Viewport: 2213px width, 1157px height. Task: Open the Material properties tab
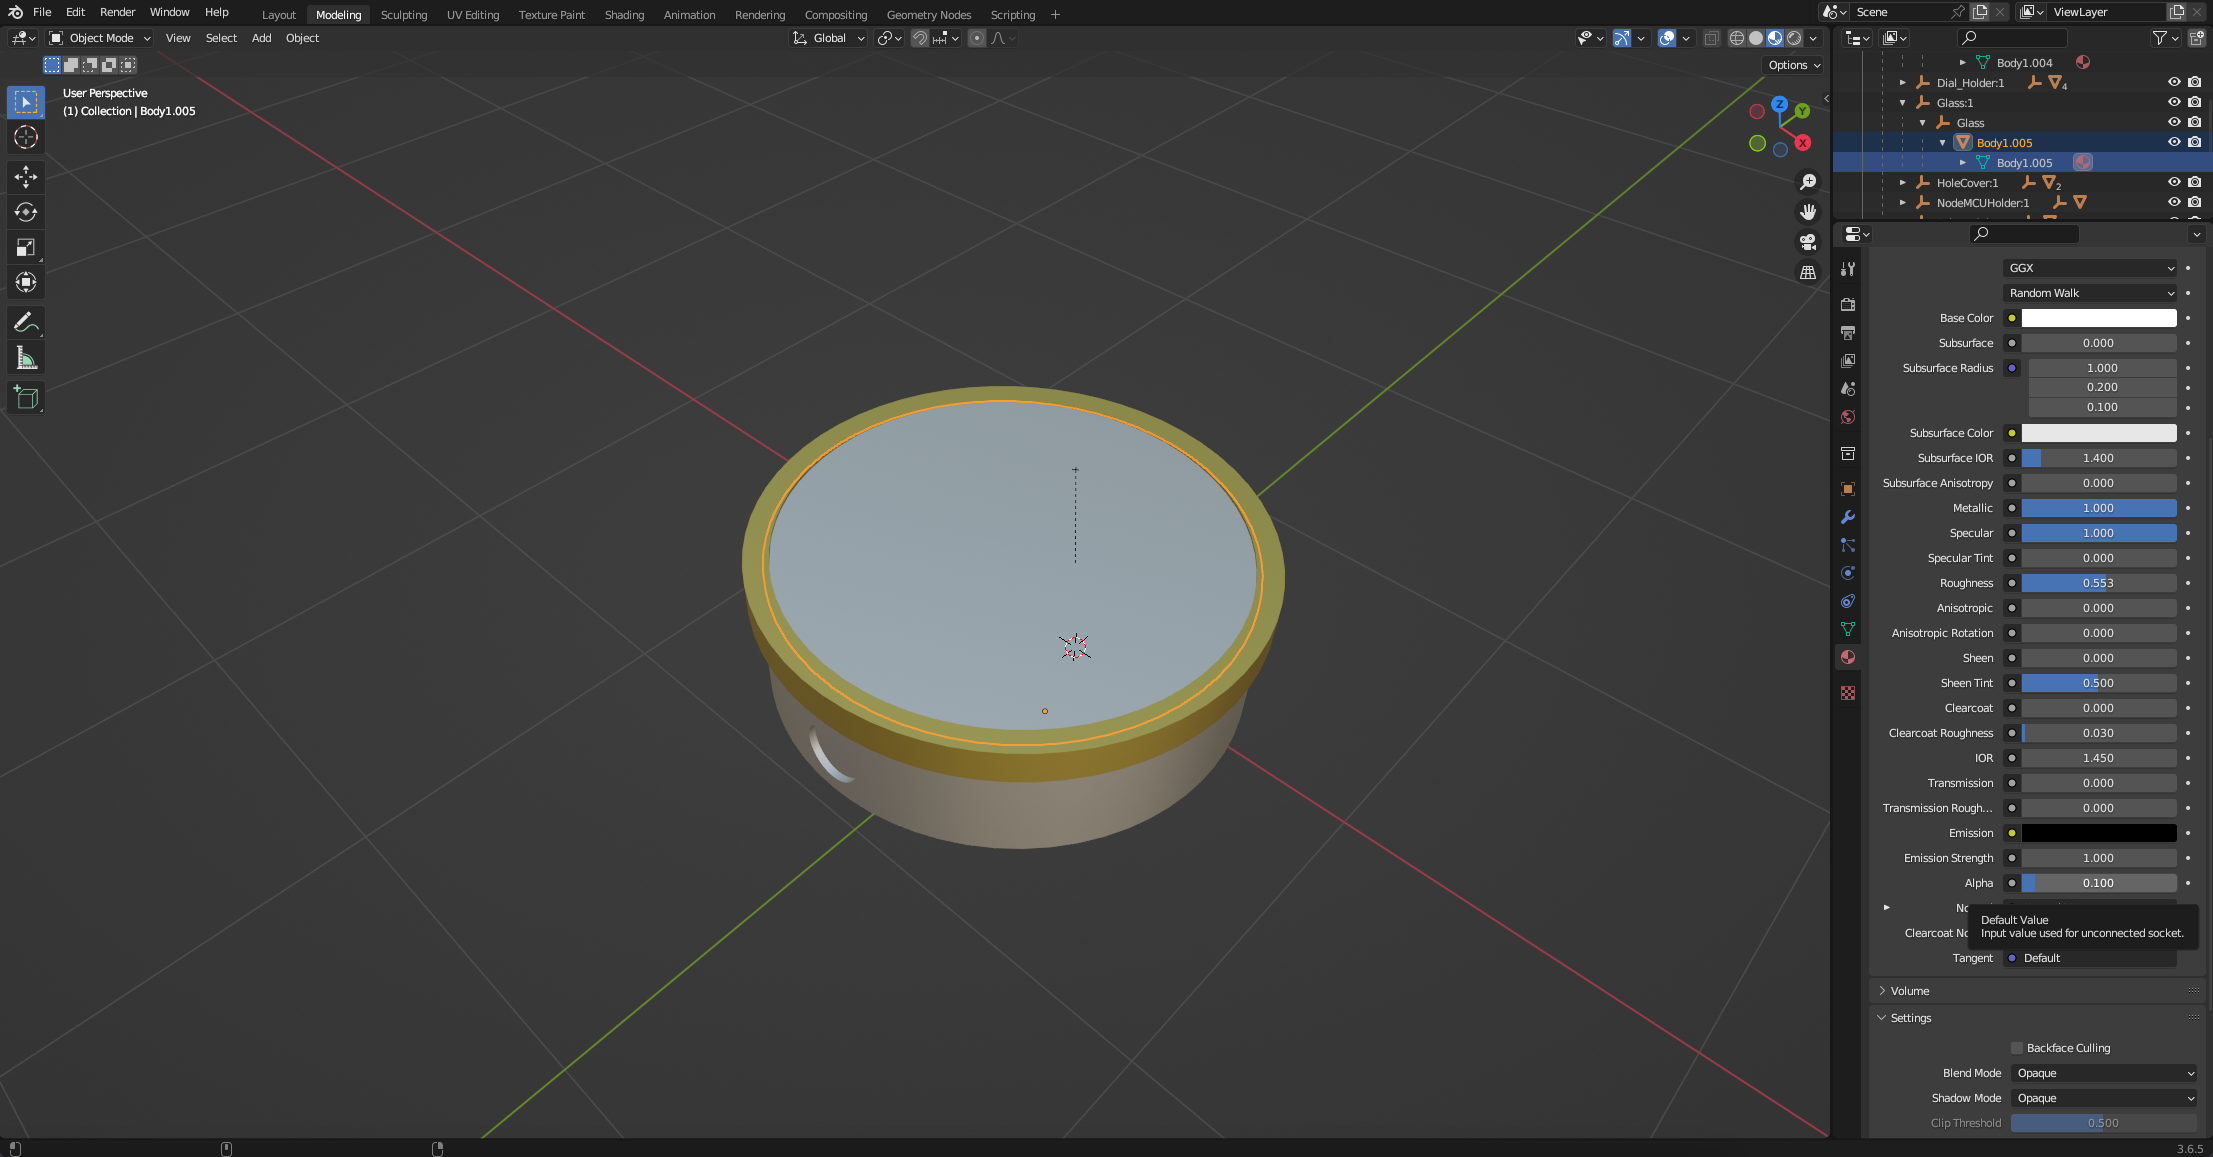1848,657
